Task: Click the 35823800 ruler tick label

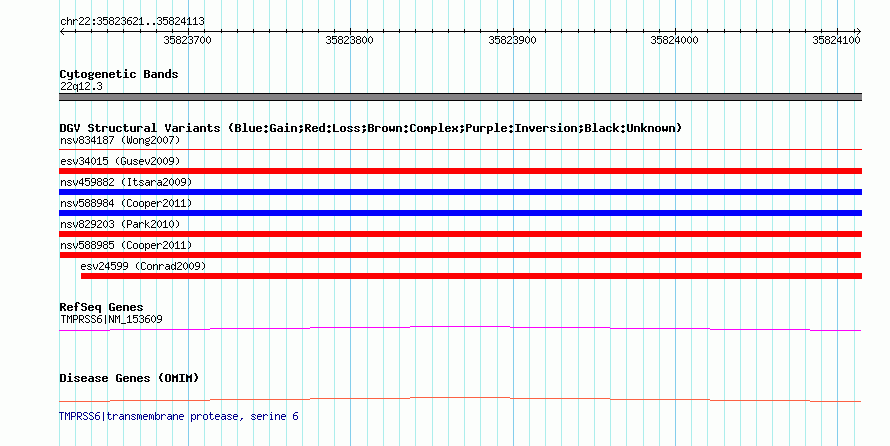Action: [349, 40]
